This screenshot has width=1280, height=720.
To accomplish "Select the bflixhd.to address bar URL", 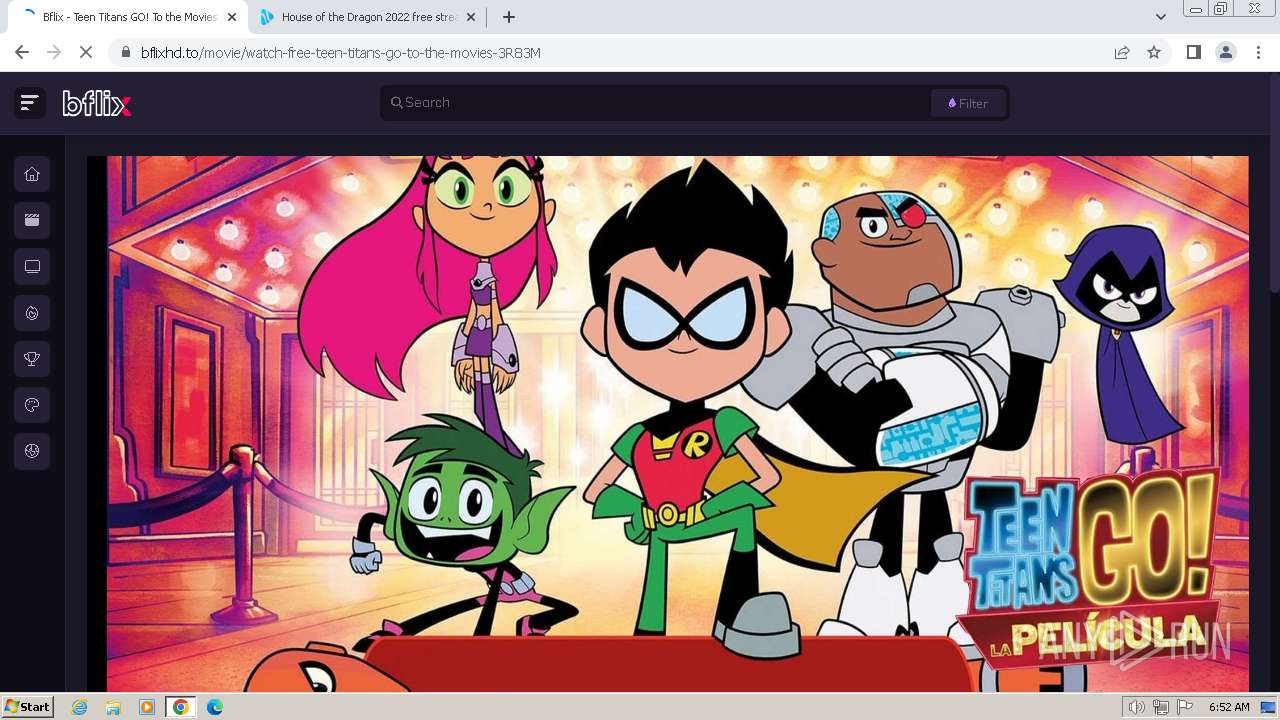I will point(341,53).
